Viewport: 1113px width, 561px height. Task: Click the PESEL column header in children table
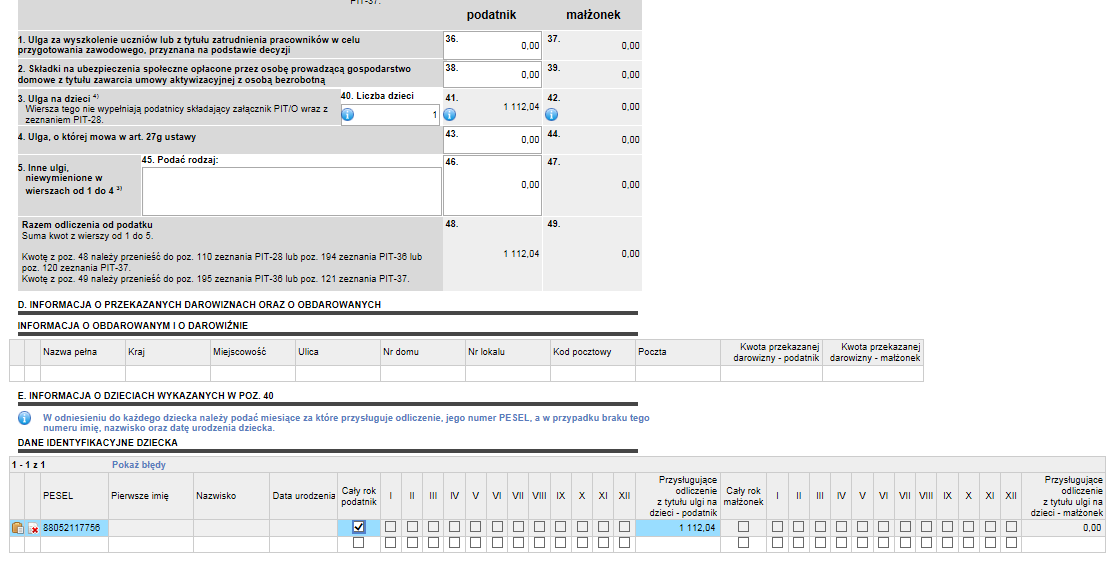[x=74, y=496]
